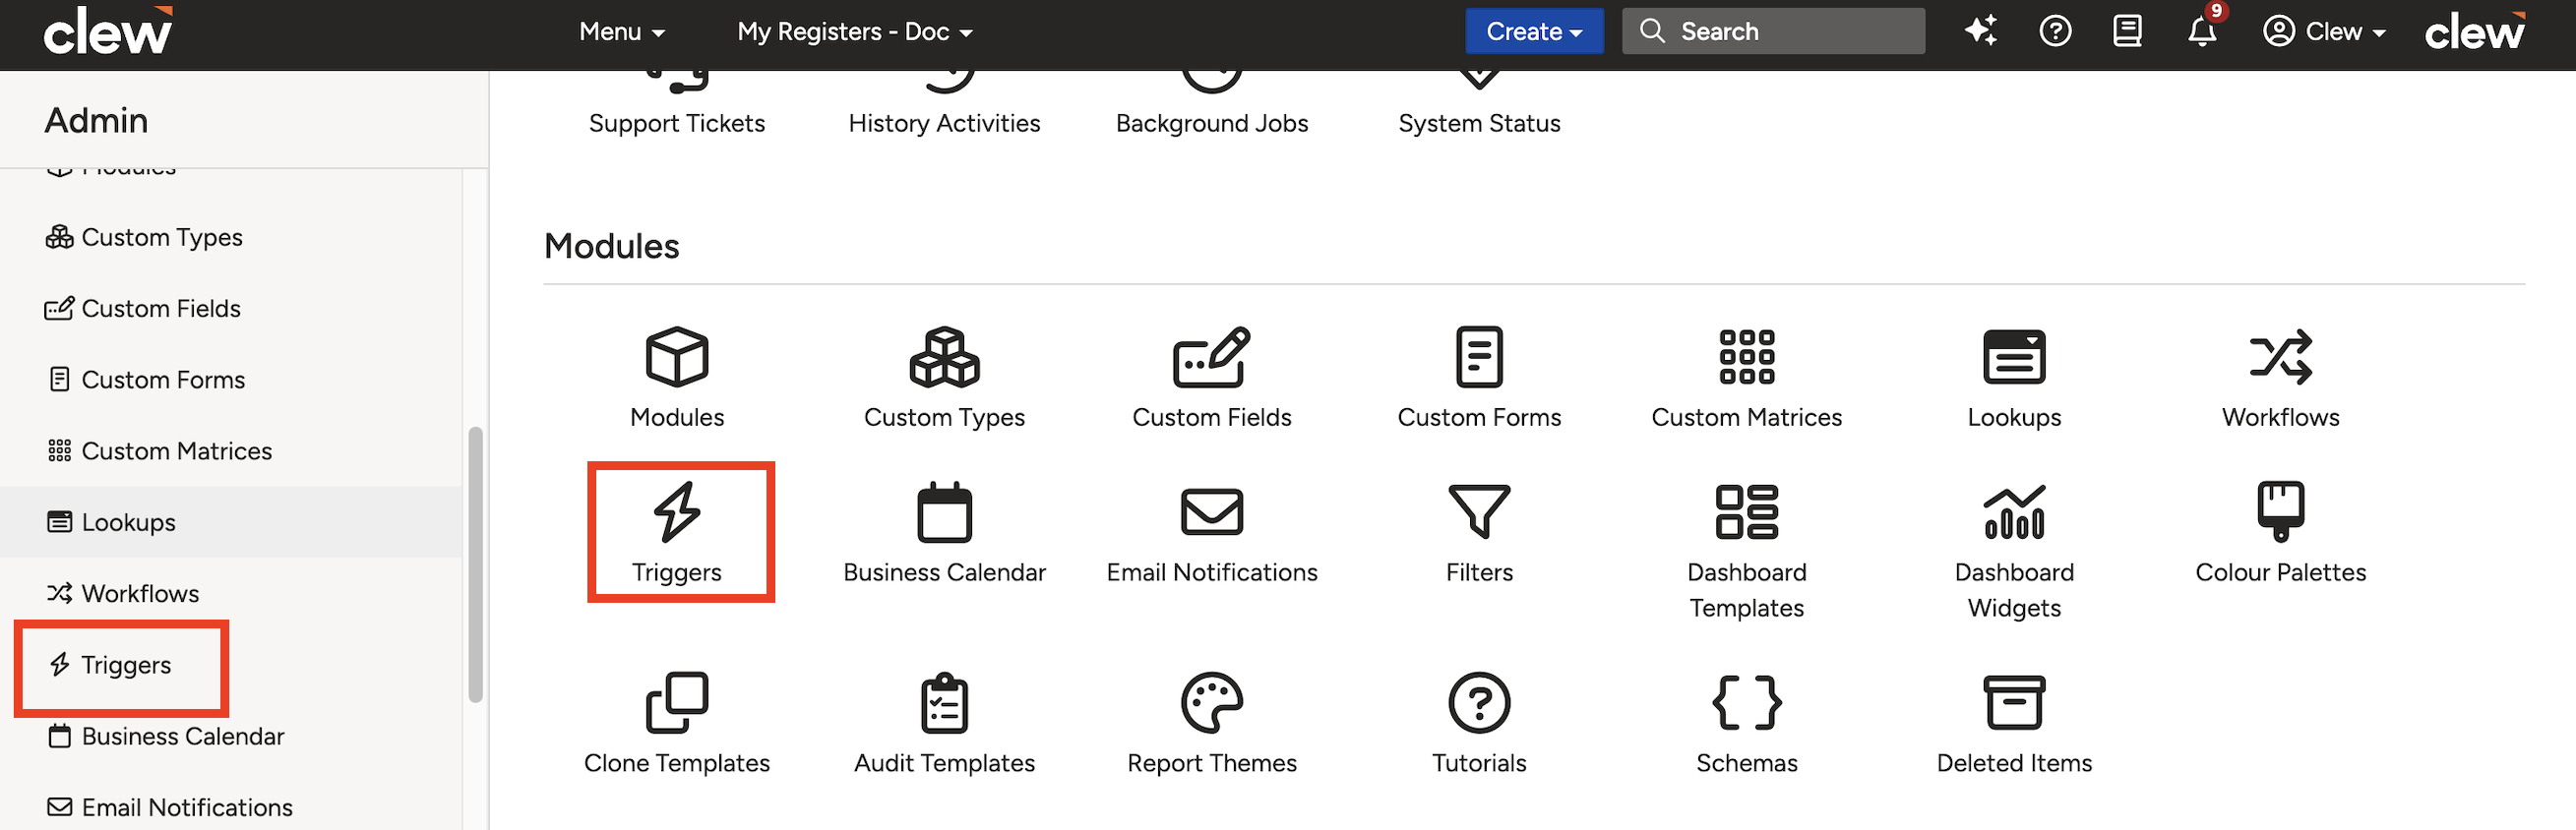Select Custom Forms in the Admin sidebar
The width and height of the screenshot is (2576, 830).
146,380
